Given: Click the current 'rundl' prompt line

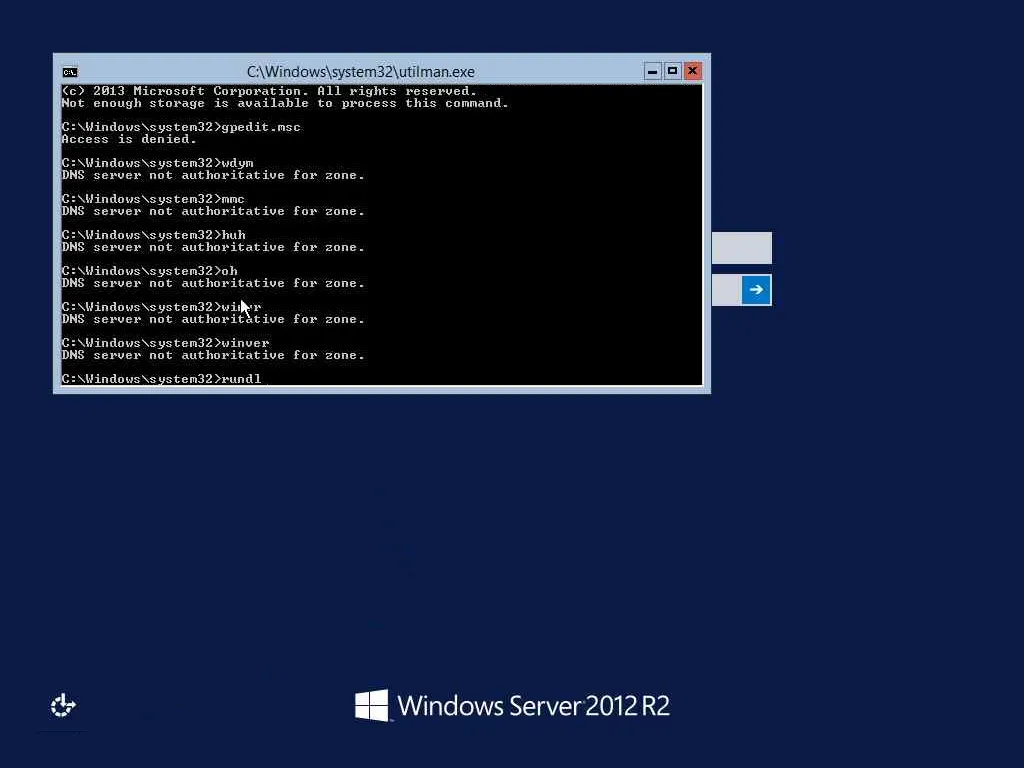Looking at the screenshot, I should (x=161, y=379).
